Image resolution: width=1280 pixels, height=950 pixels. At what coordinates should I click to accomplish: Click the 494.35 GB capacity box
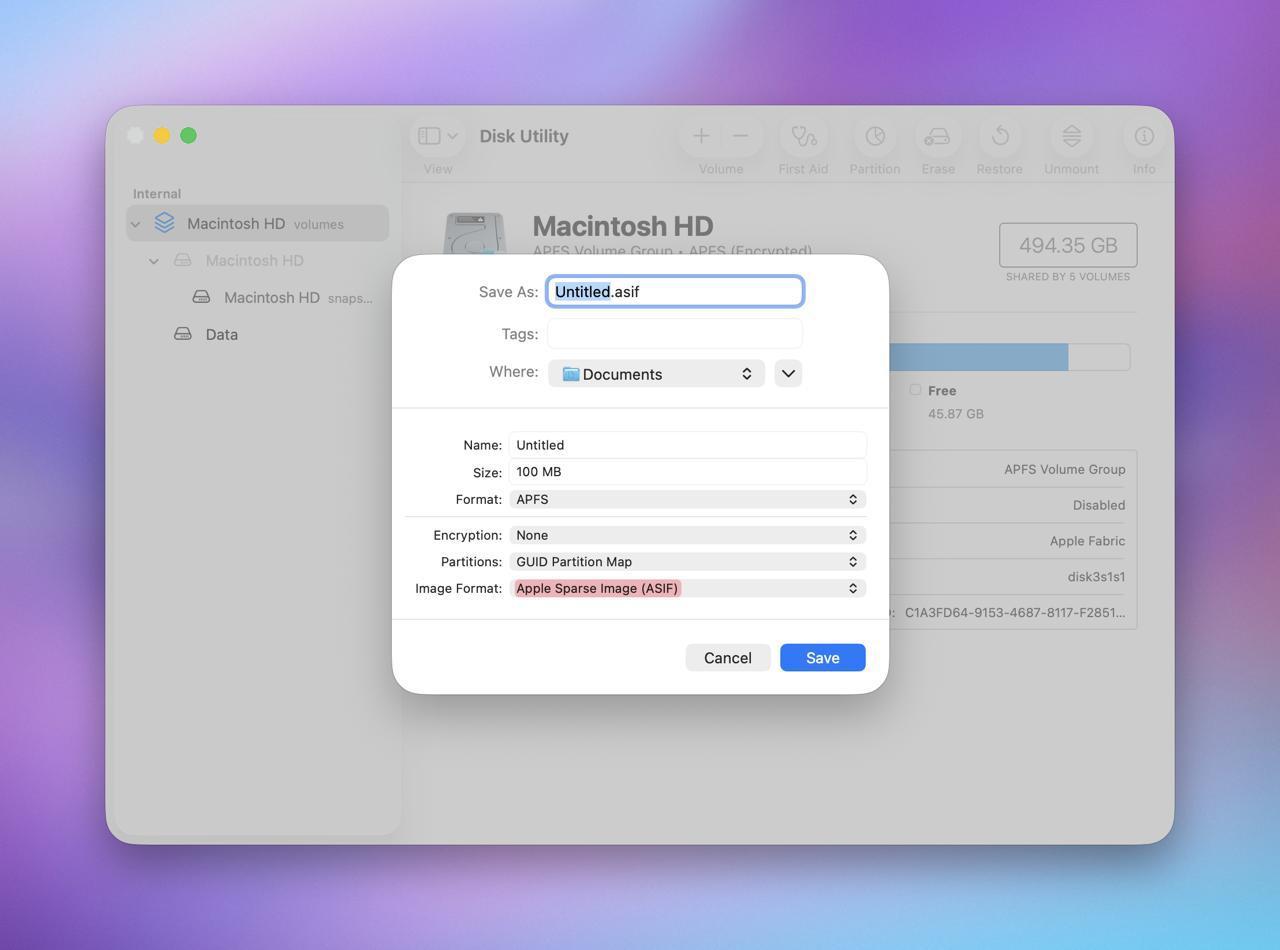1068,245
